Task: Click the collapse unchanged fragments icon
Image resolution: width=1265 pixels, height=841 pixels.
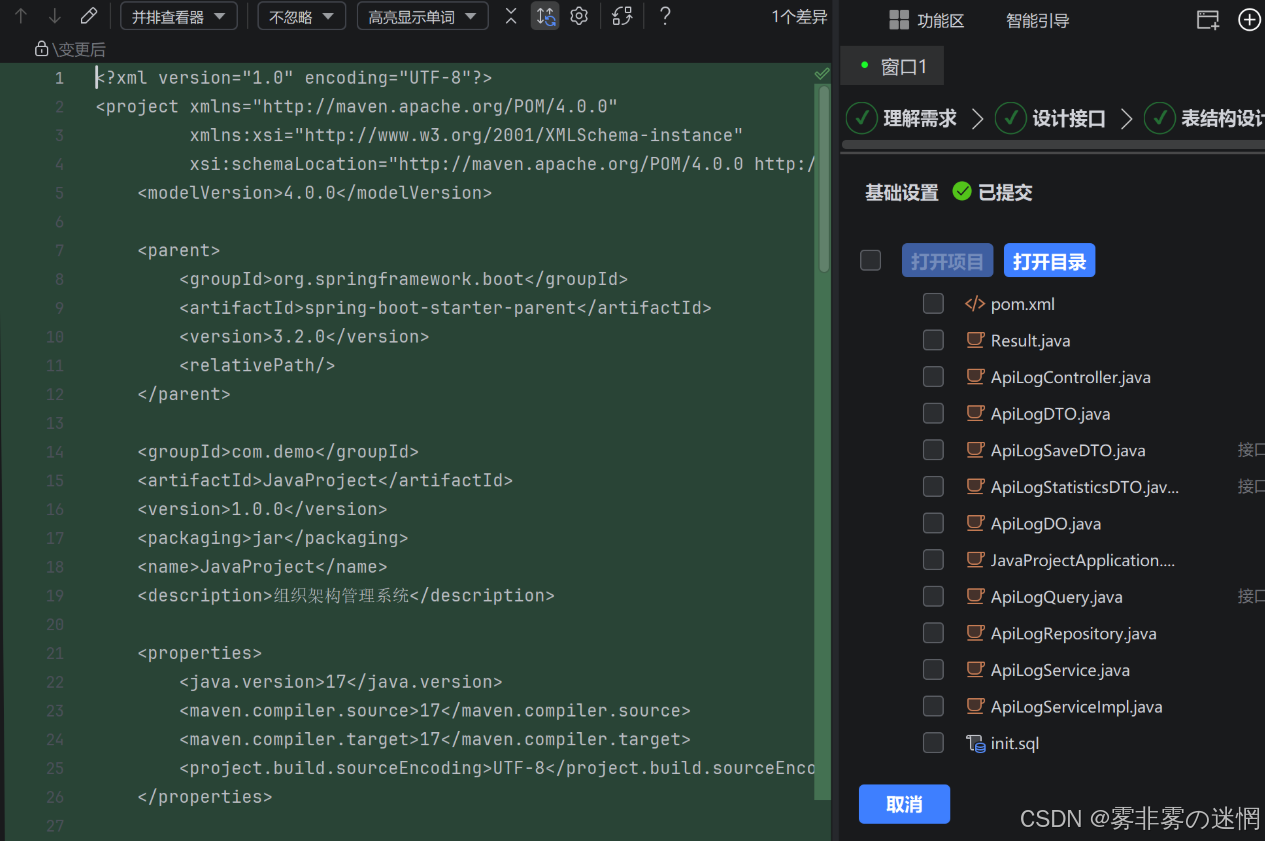Action: [x=511, y=16]
